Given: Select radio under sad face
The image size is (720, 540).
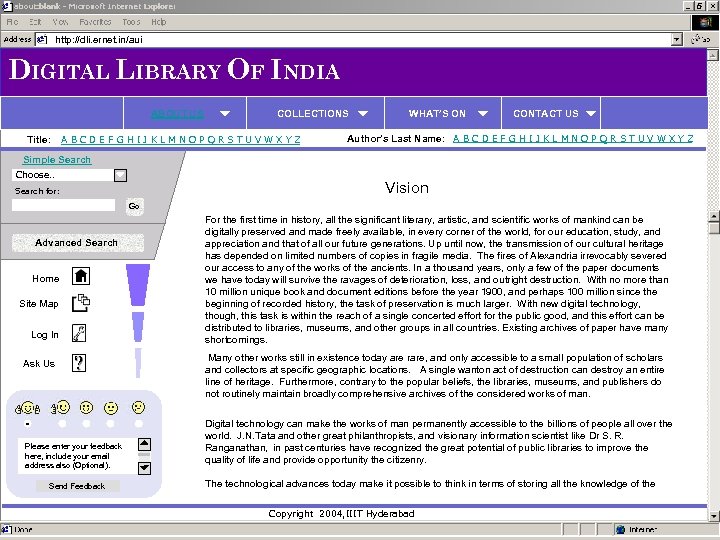Looking at the screenshot, I should coord(138,424).
